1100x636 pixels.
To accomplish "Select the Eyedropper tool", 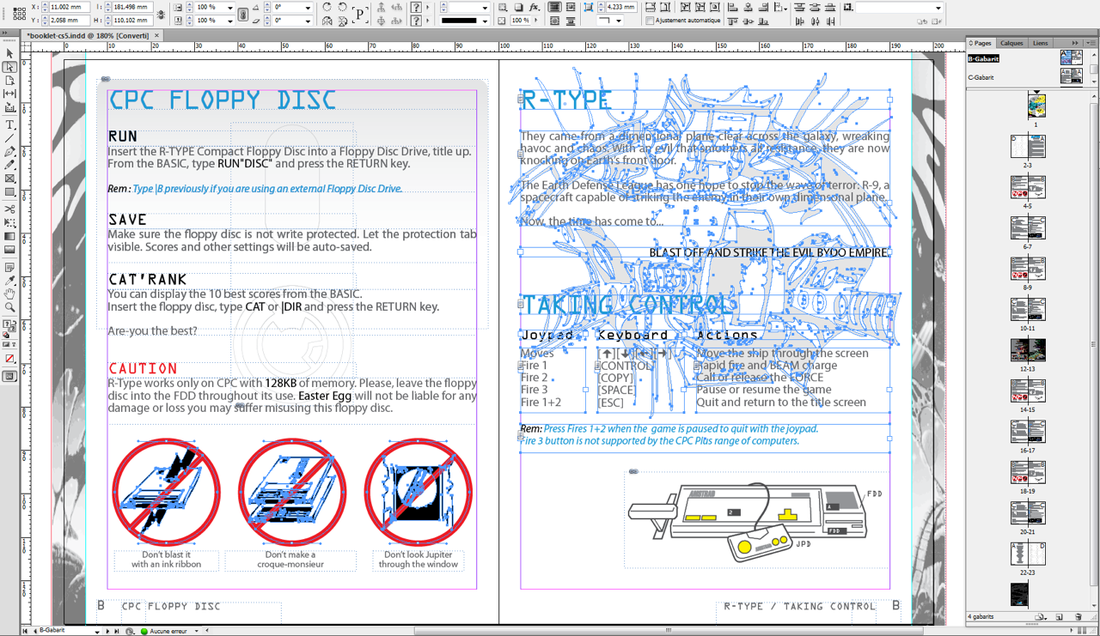I will [x=10, y=280].
